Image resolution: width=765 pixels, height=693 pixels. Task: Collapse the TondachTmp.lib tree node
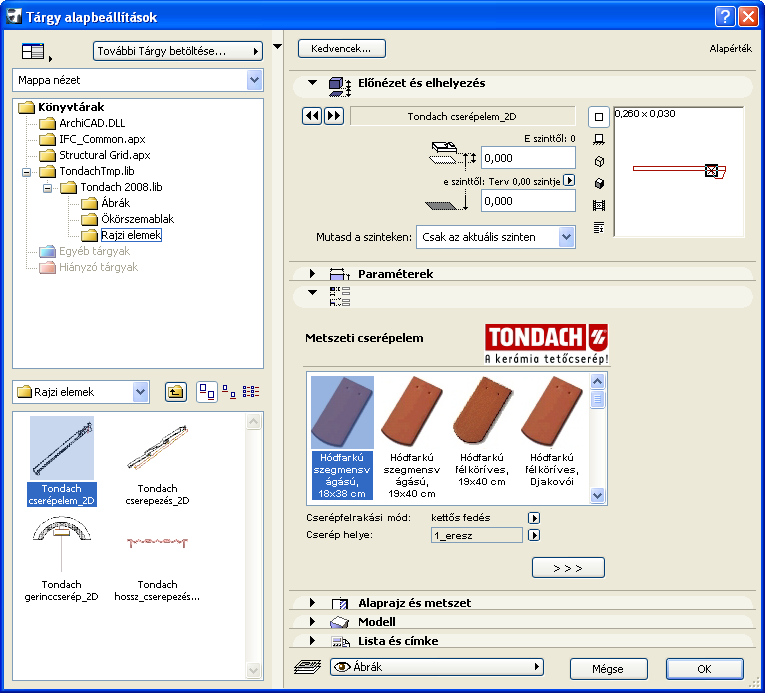(x=26, y=172)
